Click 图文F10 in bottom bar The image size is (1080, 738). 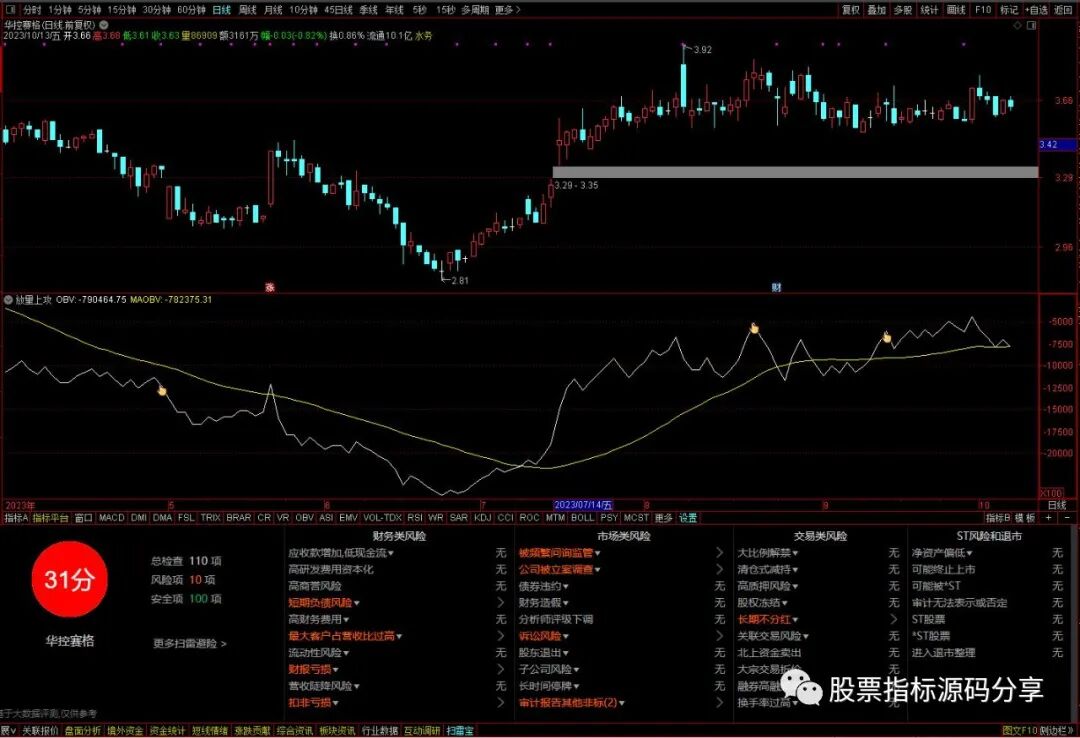click(x=1021, y=730)
